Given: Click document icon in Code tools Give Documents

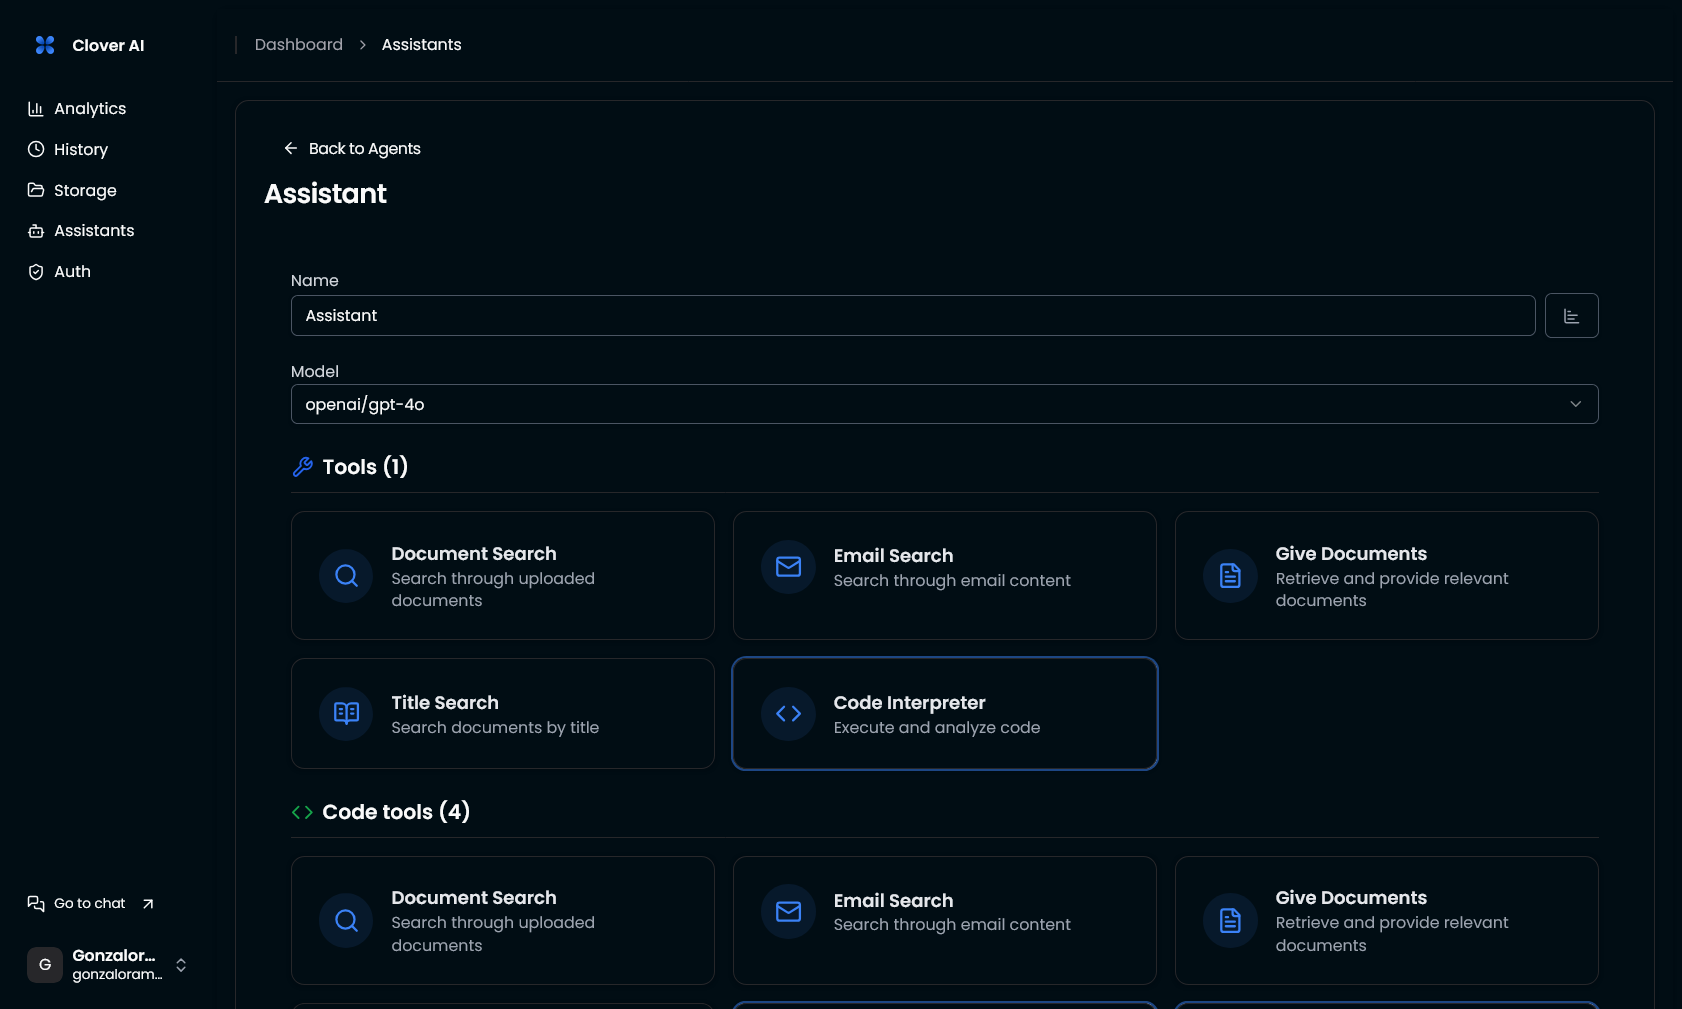Looking at the screenshot, I should point(1231,921).
